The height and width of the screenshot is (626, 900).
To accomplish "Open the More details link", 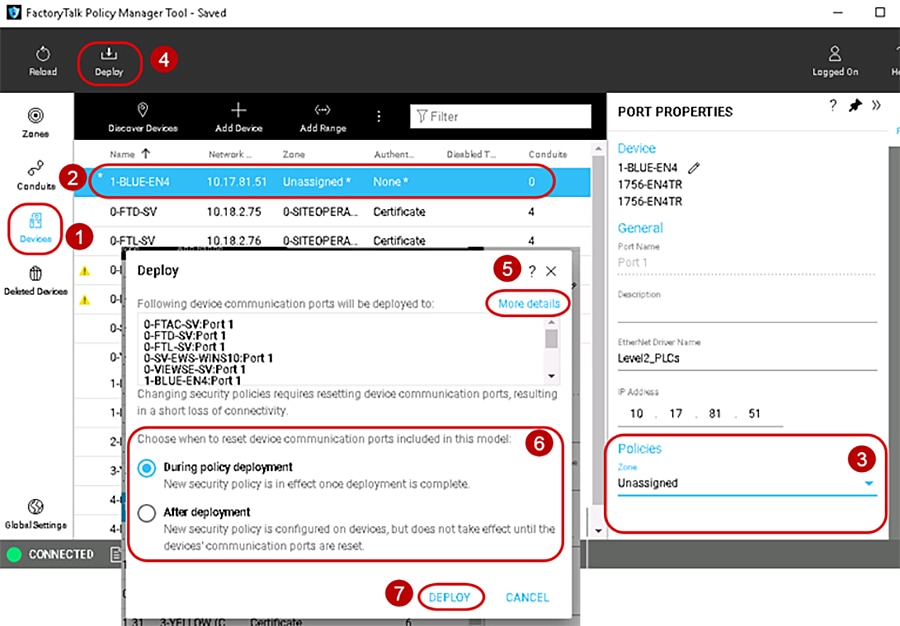I will [529, 304].
